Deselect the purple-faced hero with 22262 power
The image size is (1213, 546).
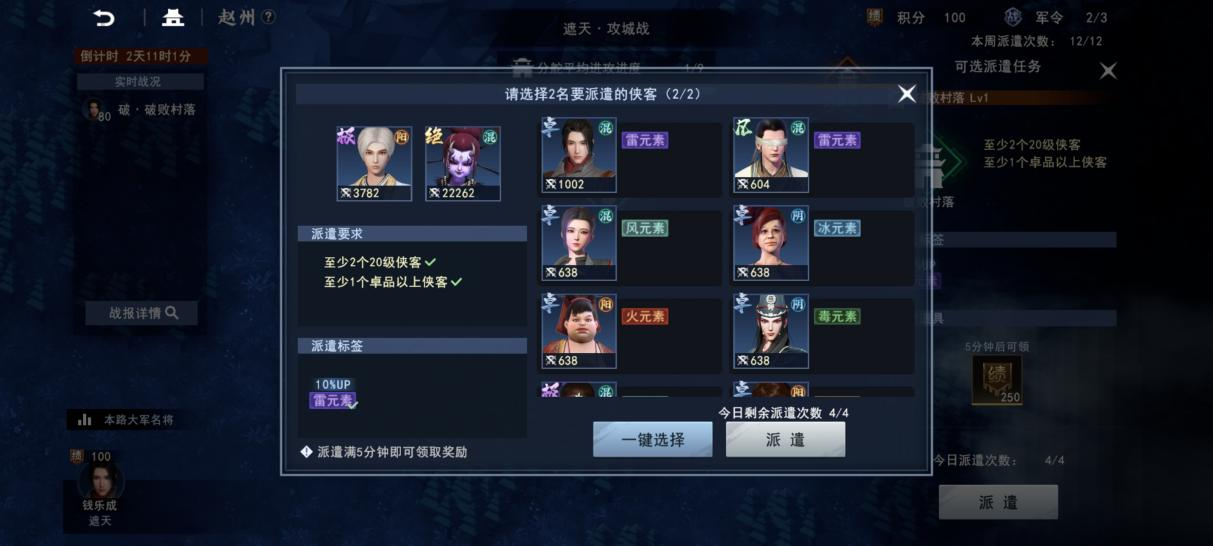click(x=462, y=164)
